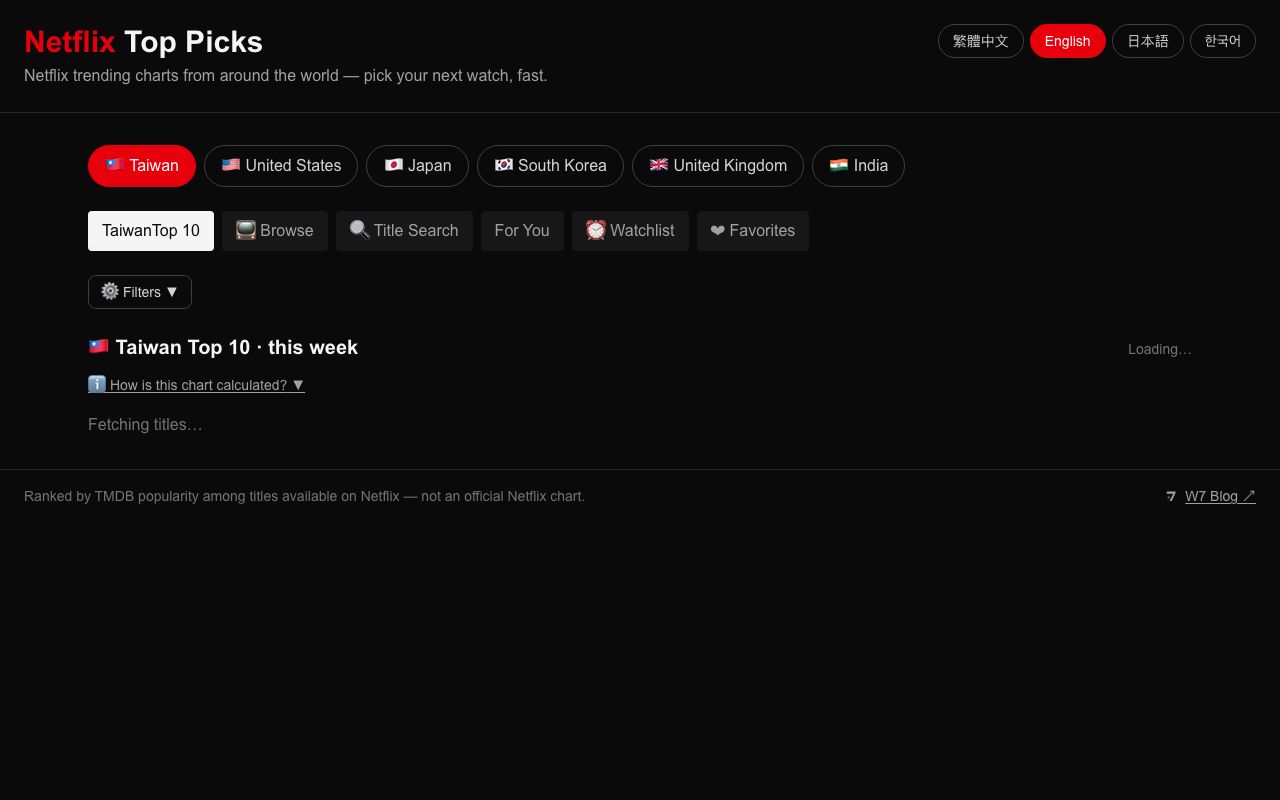The image size is (1280, 800).
Task: Click the info icon beside chart explanation
Action: tap(97, 384)
